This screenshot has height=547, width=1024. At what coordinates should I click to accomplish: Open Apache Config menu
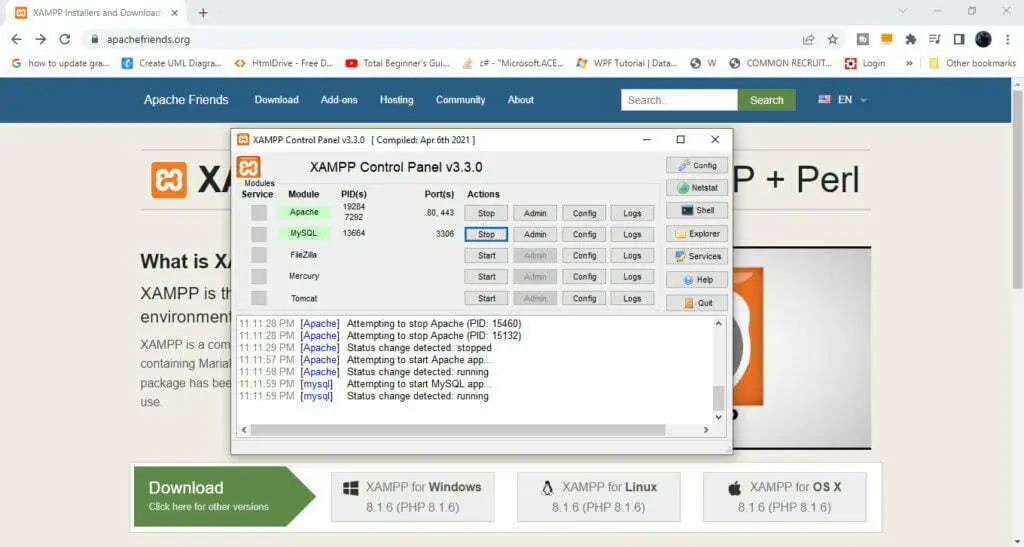[584, 213]
